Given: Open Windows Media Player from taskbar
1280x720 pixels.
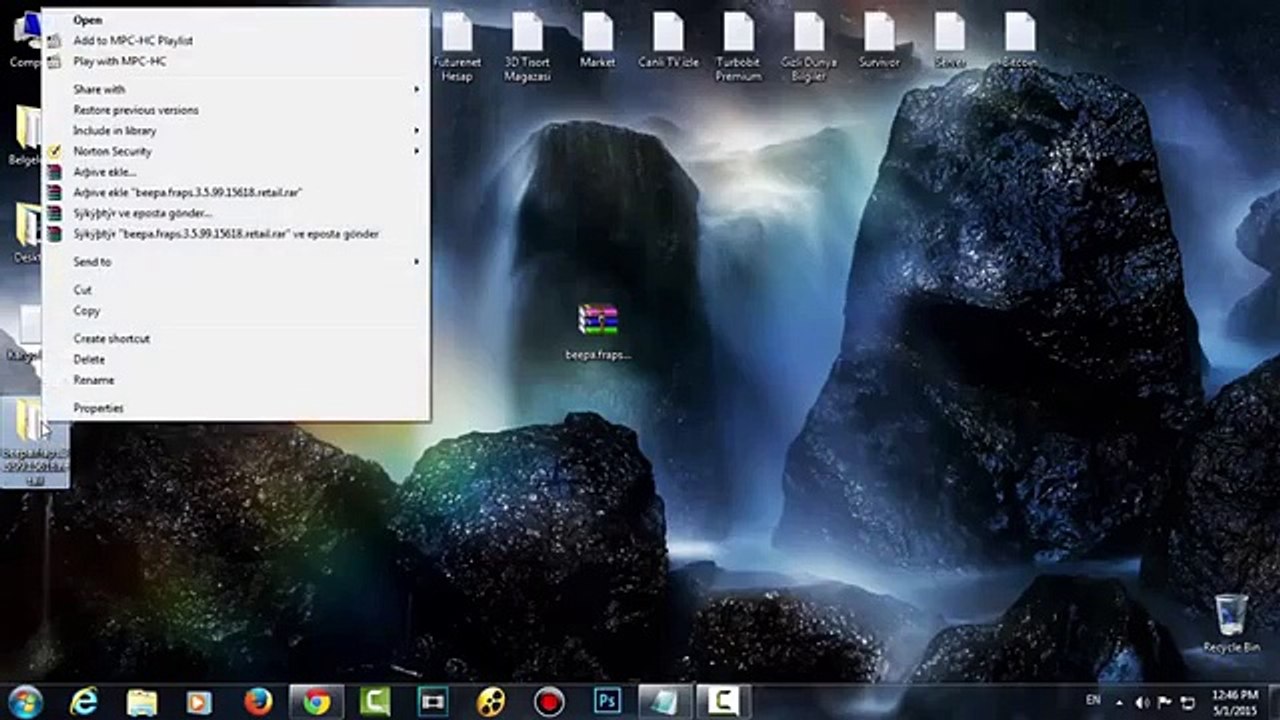Looking at the screenshot, I should tap(200, 702).
